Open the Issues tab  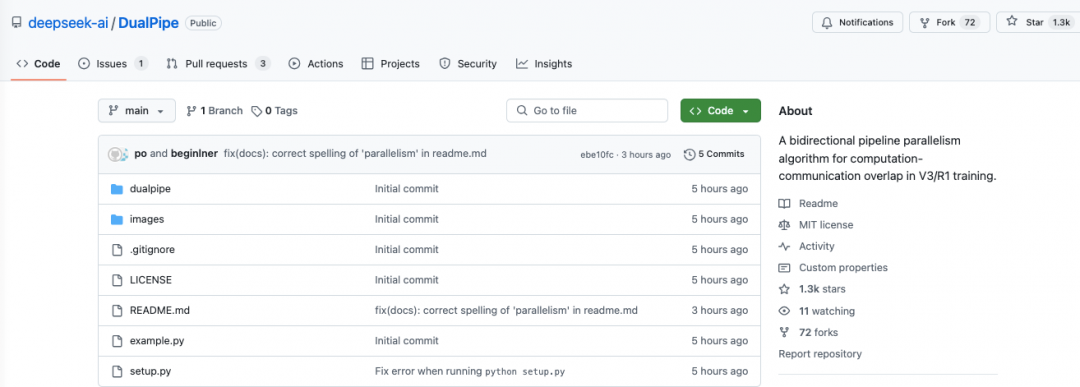point(113,63)
